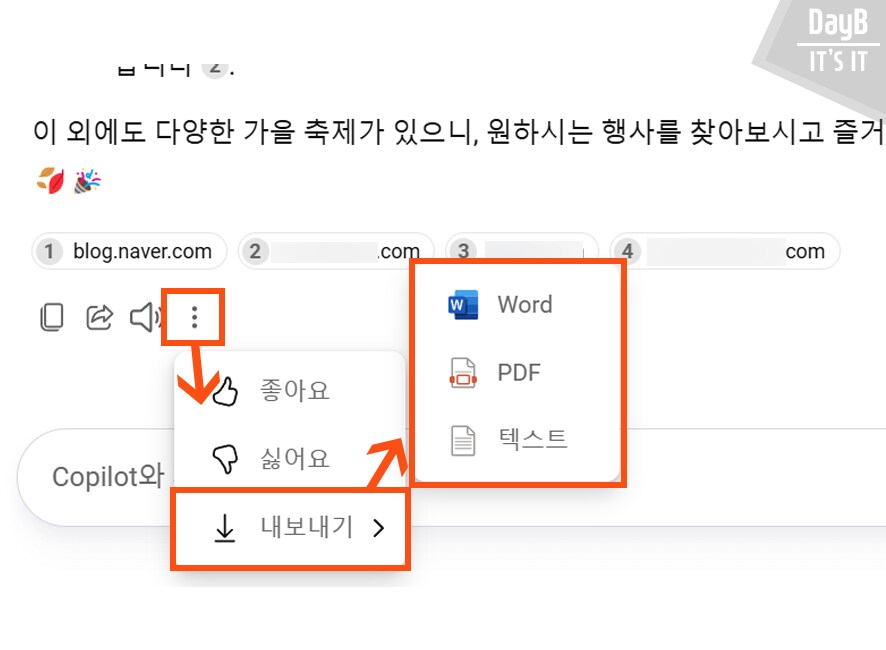Expand the 내보내기 submenu chevron

[378, 529]
